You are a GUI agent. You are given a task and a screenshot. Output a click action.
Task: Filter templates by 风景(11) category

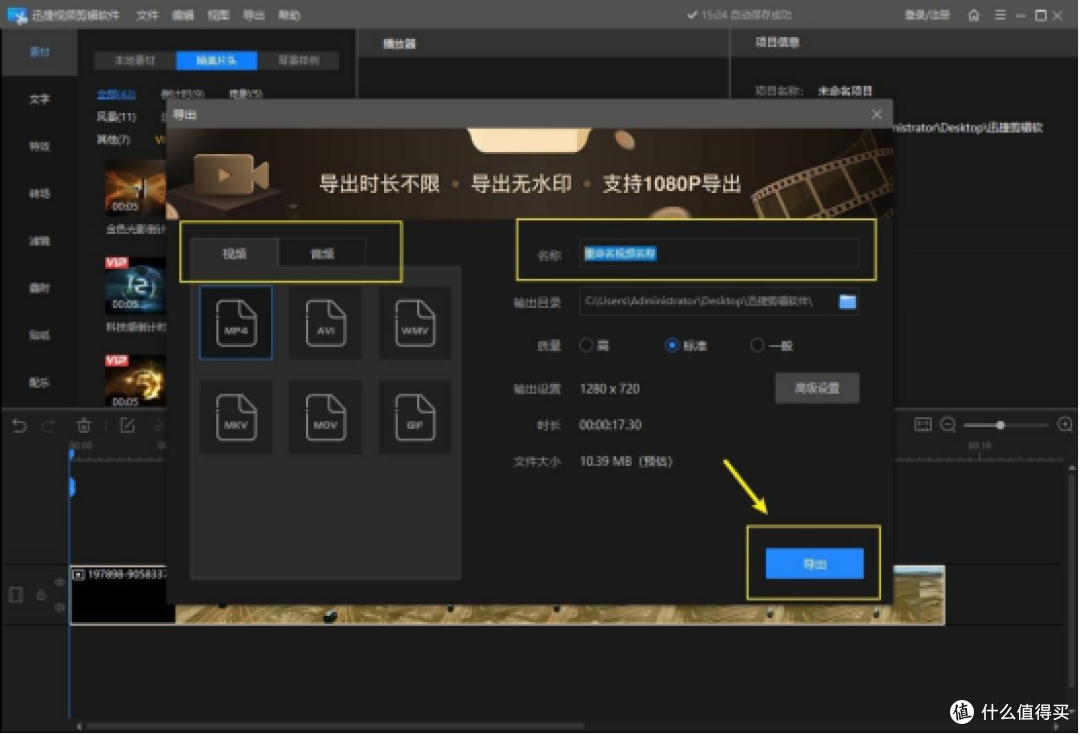pos(116,116)
